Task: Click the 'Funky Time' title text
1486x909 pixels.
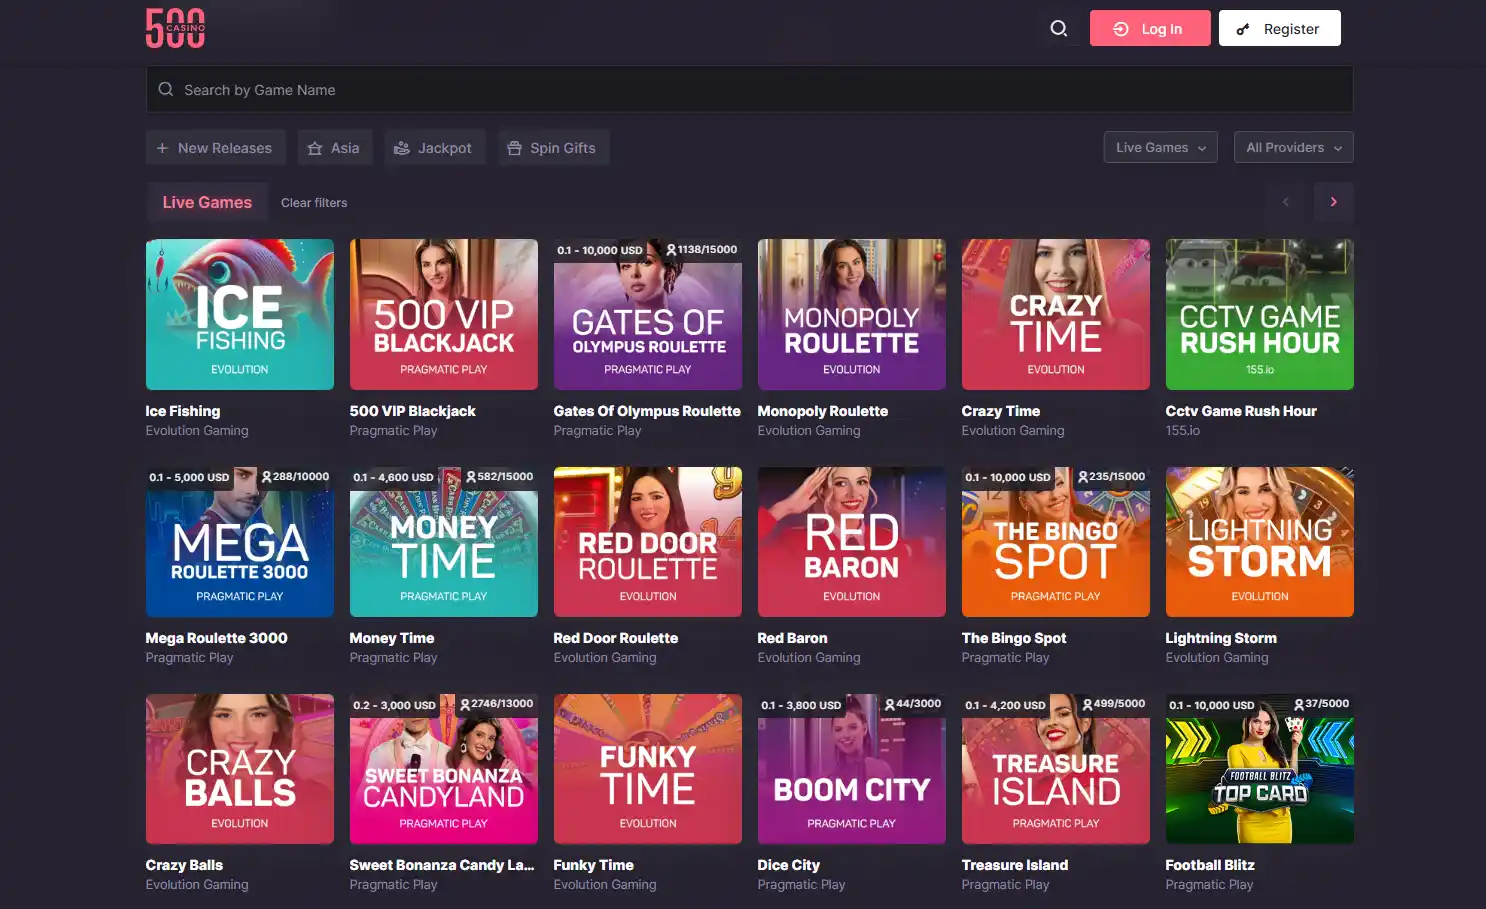Action: [594, 865]
